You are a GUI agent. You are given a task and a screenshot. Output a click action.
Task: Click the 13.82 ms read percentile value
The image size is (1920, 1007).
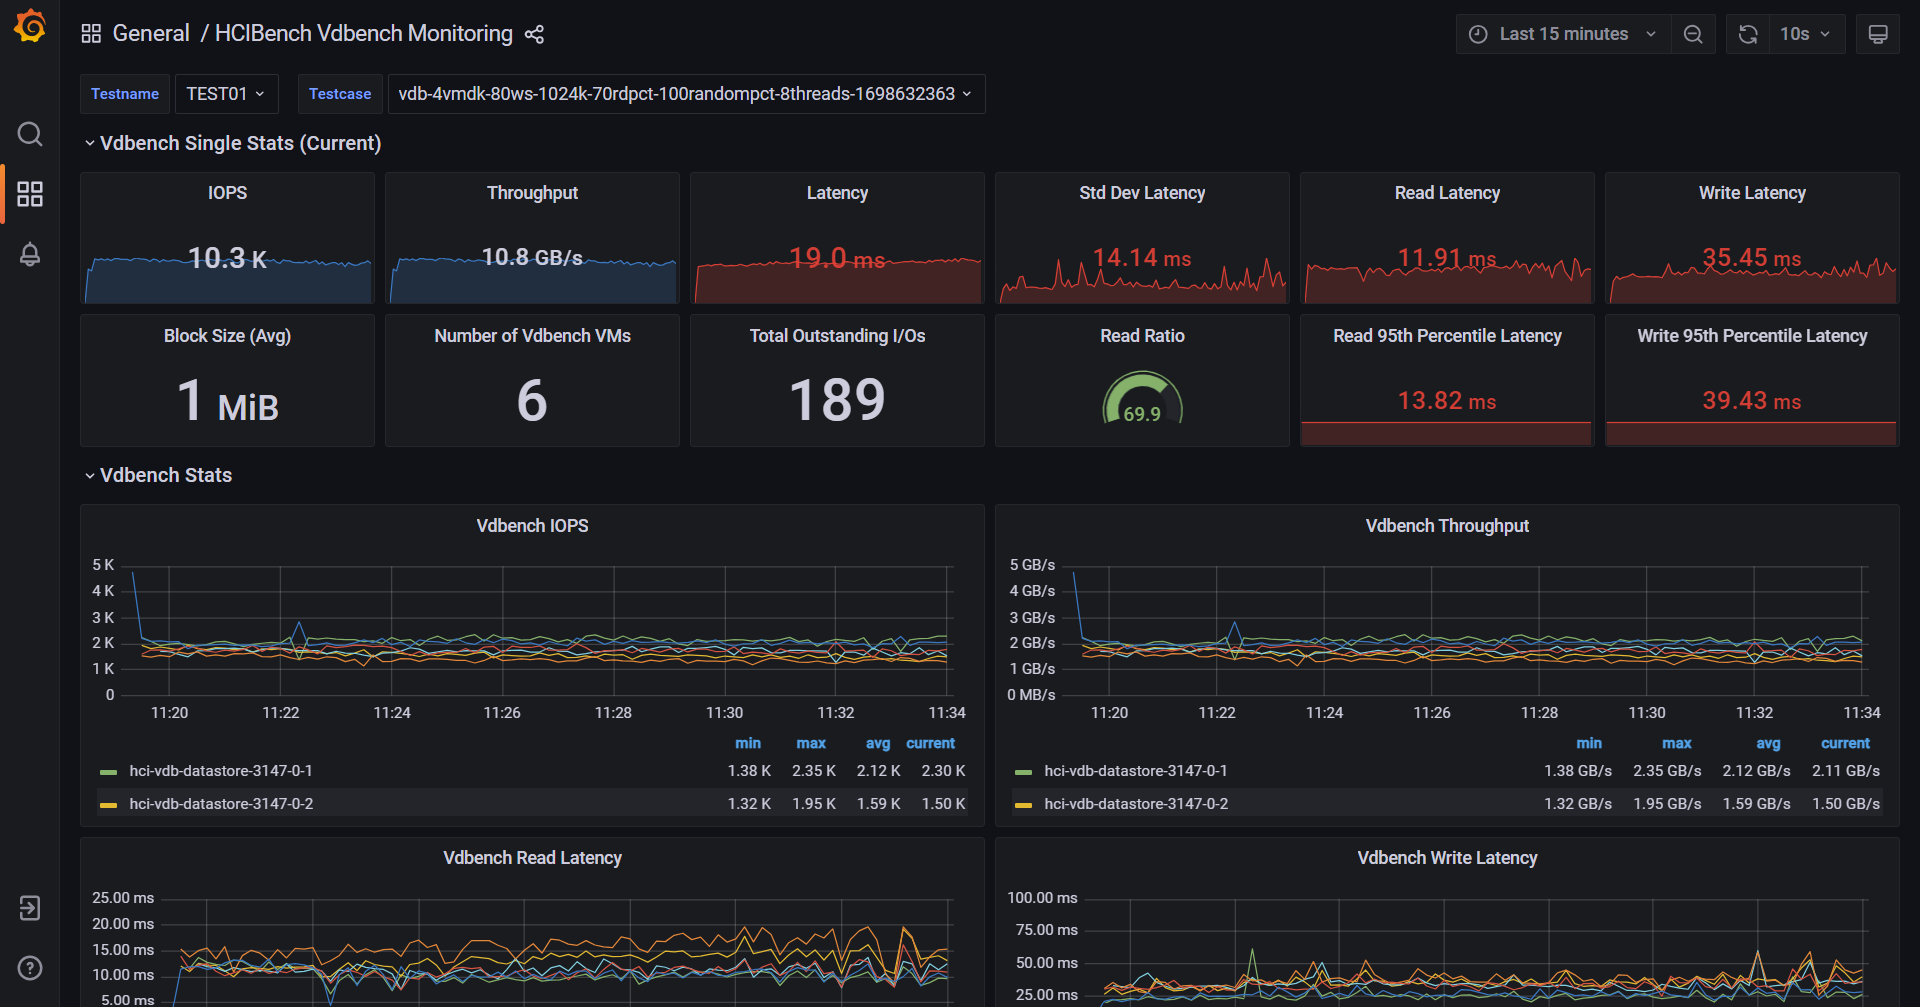1447,401
